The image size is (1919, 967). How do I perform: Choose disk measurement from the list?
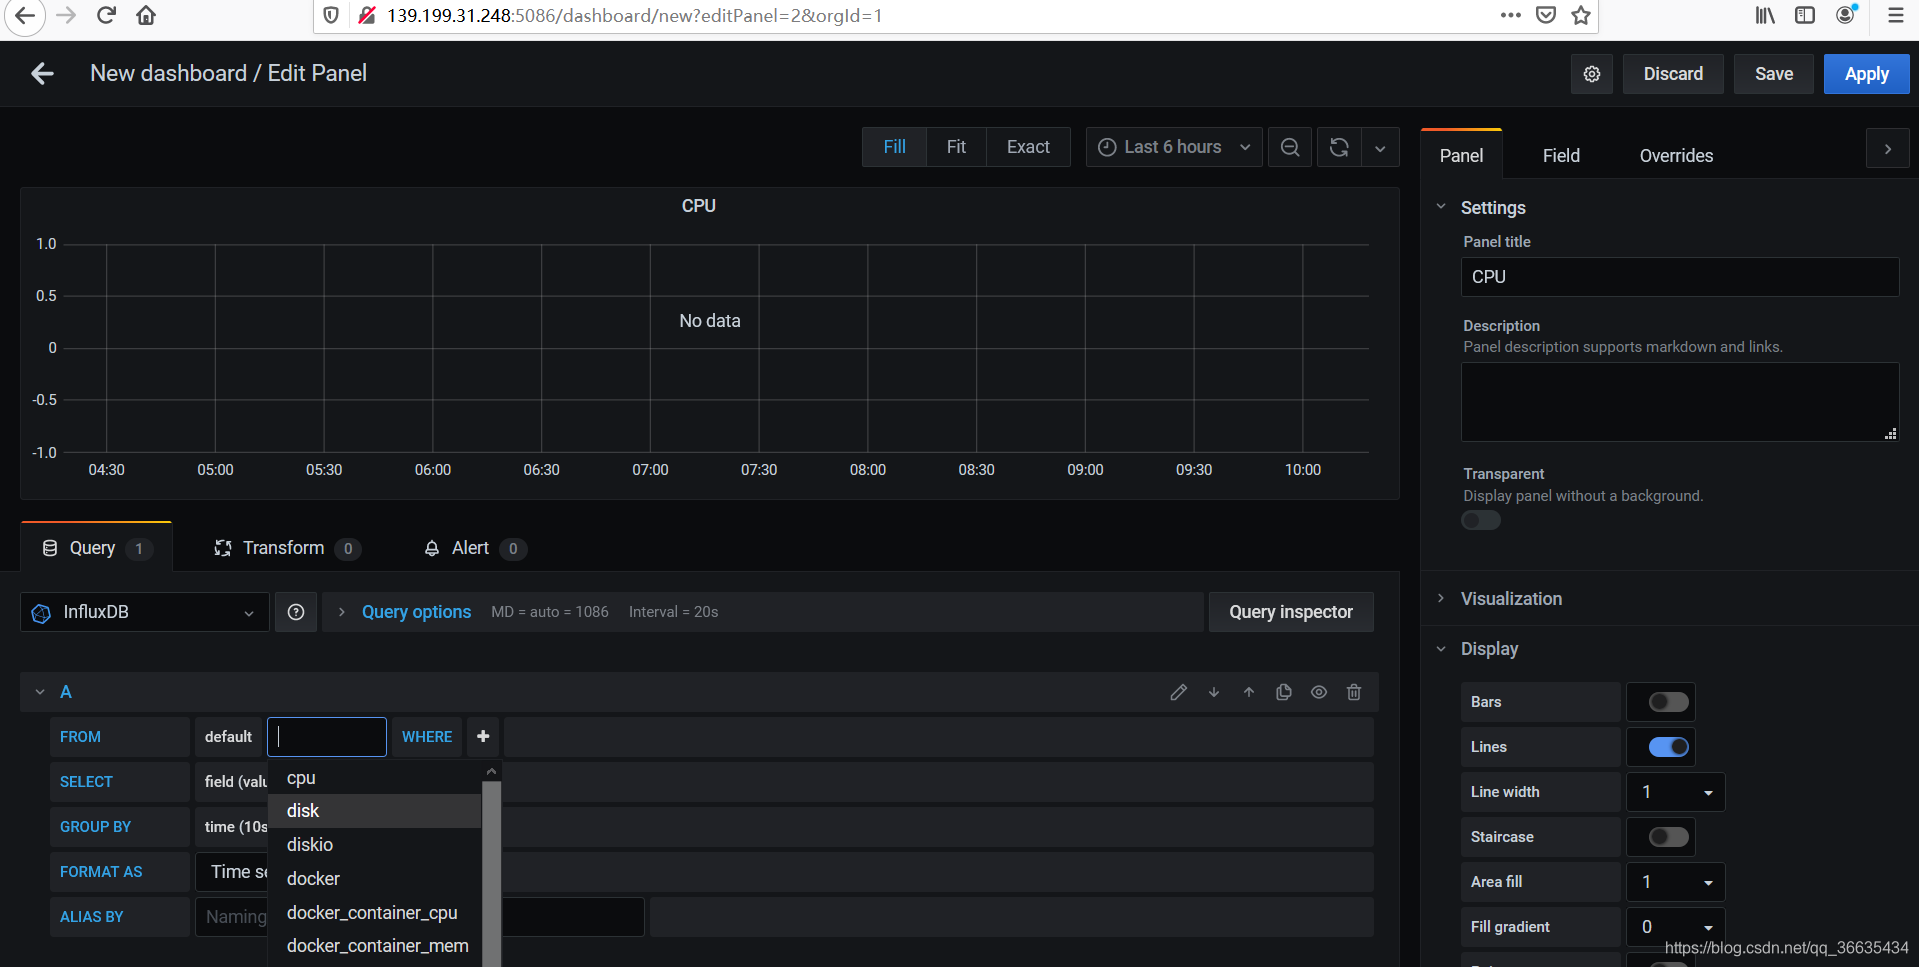pyautogui.click(x=375, y=811)
